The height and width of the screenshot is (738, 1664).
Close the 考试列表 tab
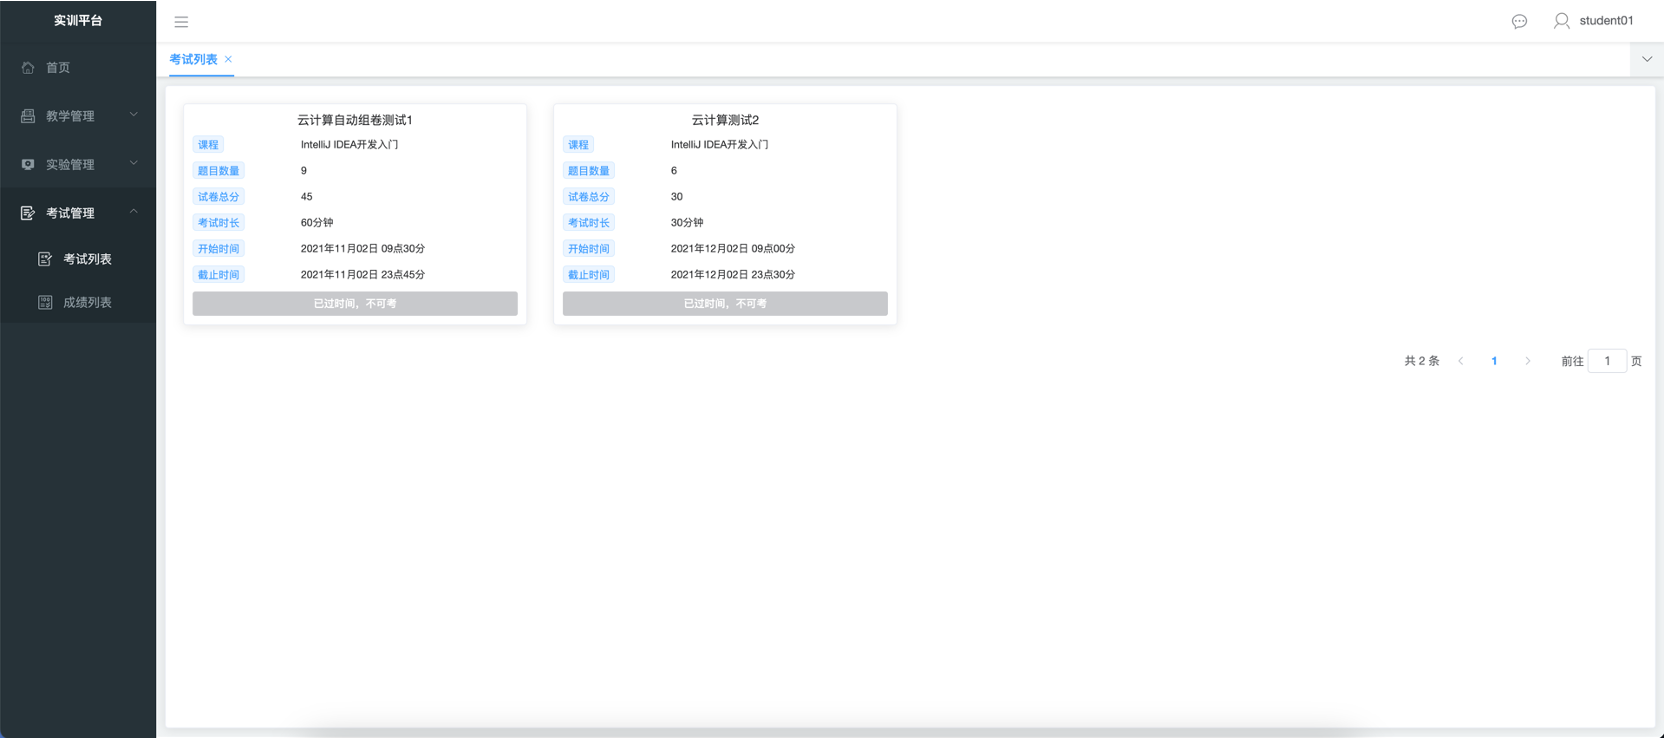229,59
